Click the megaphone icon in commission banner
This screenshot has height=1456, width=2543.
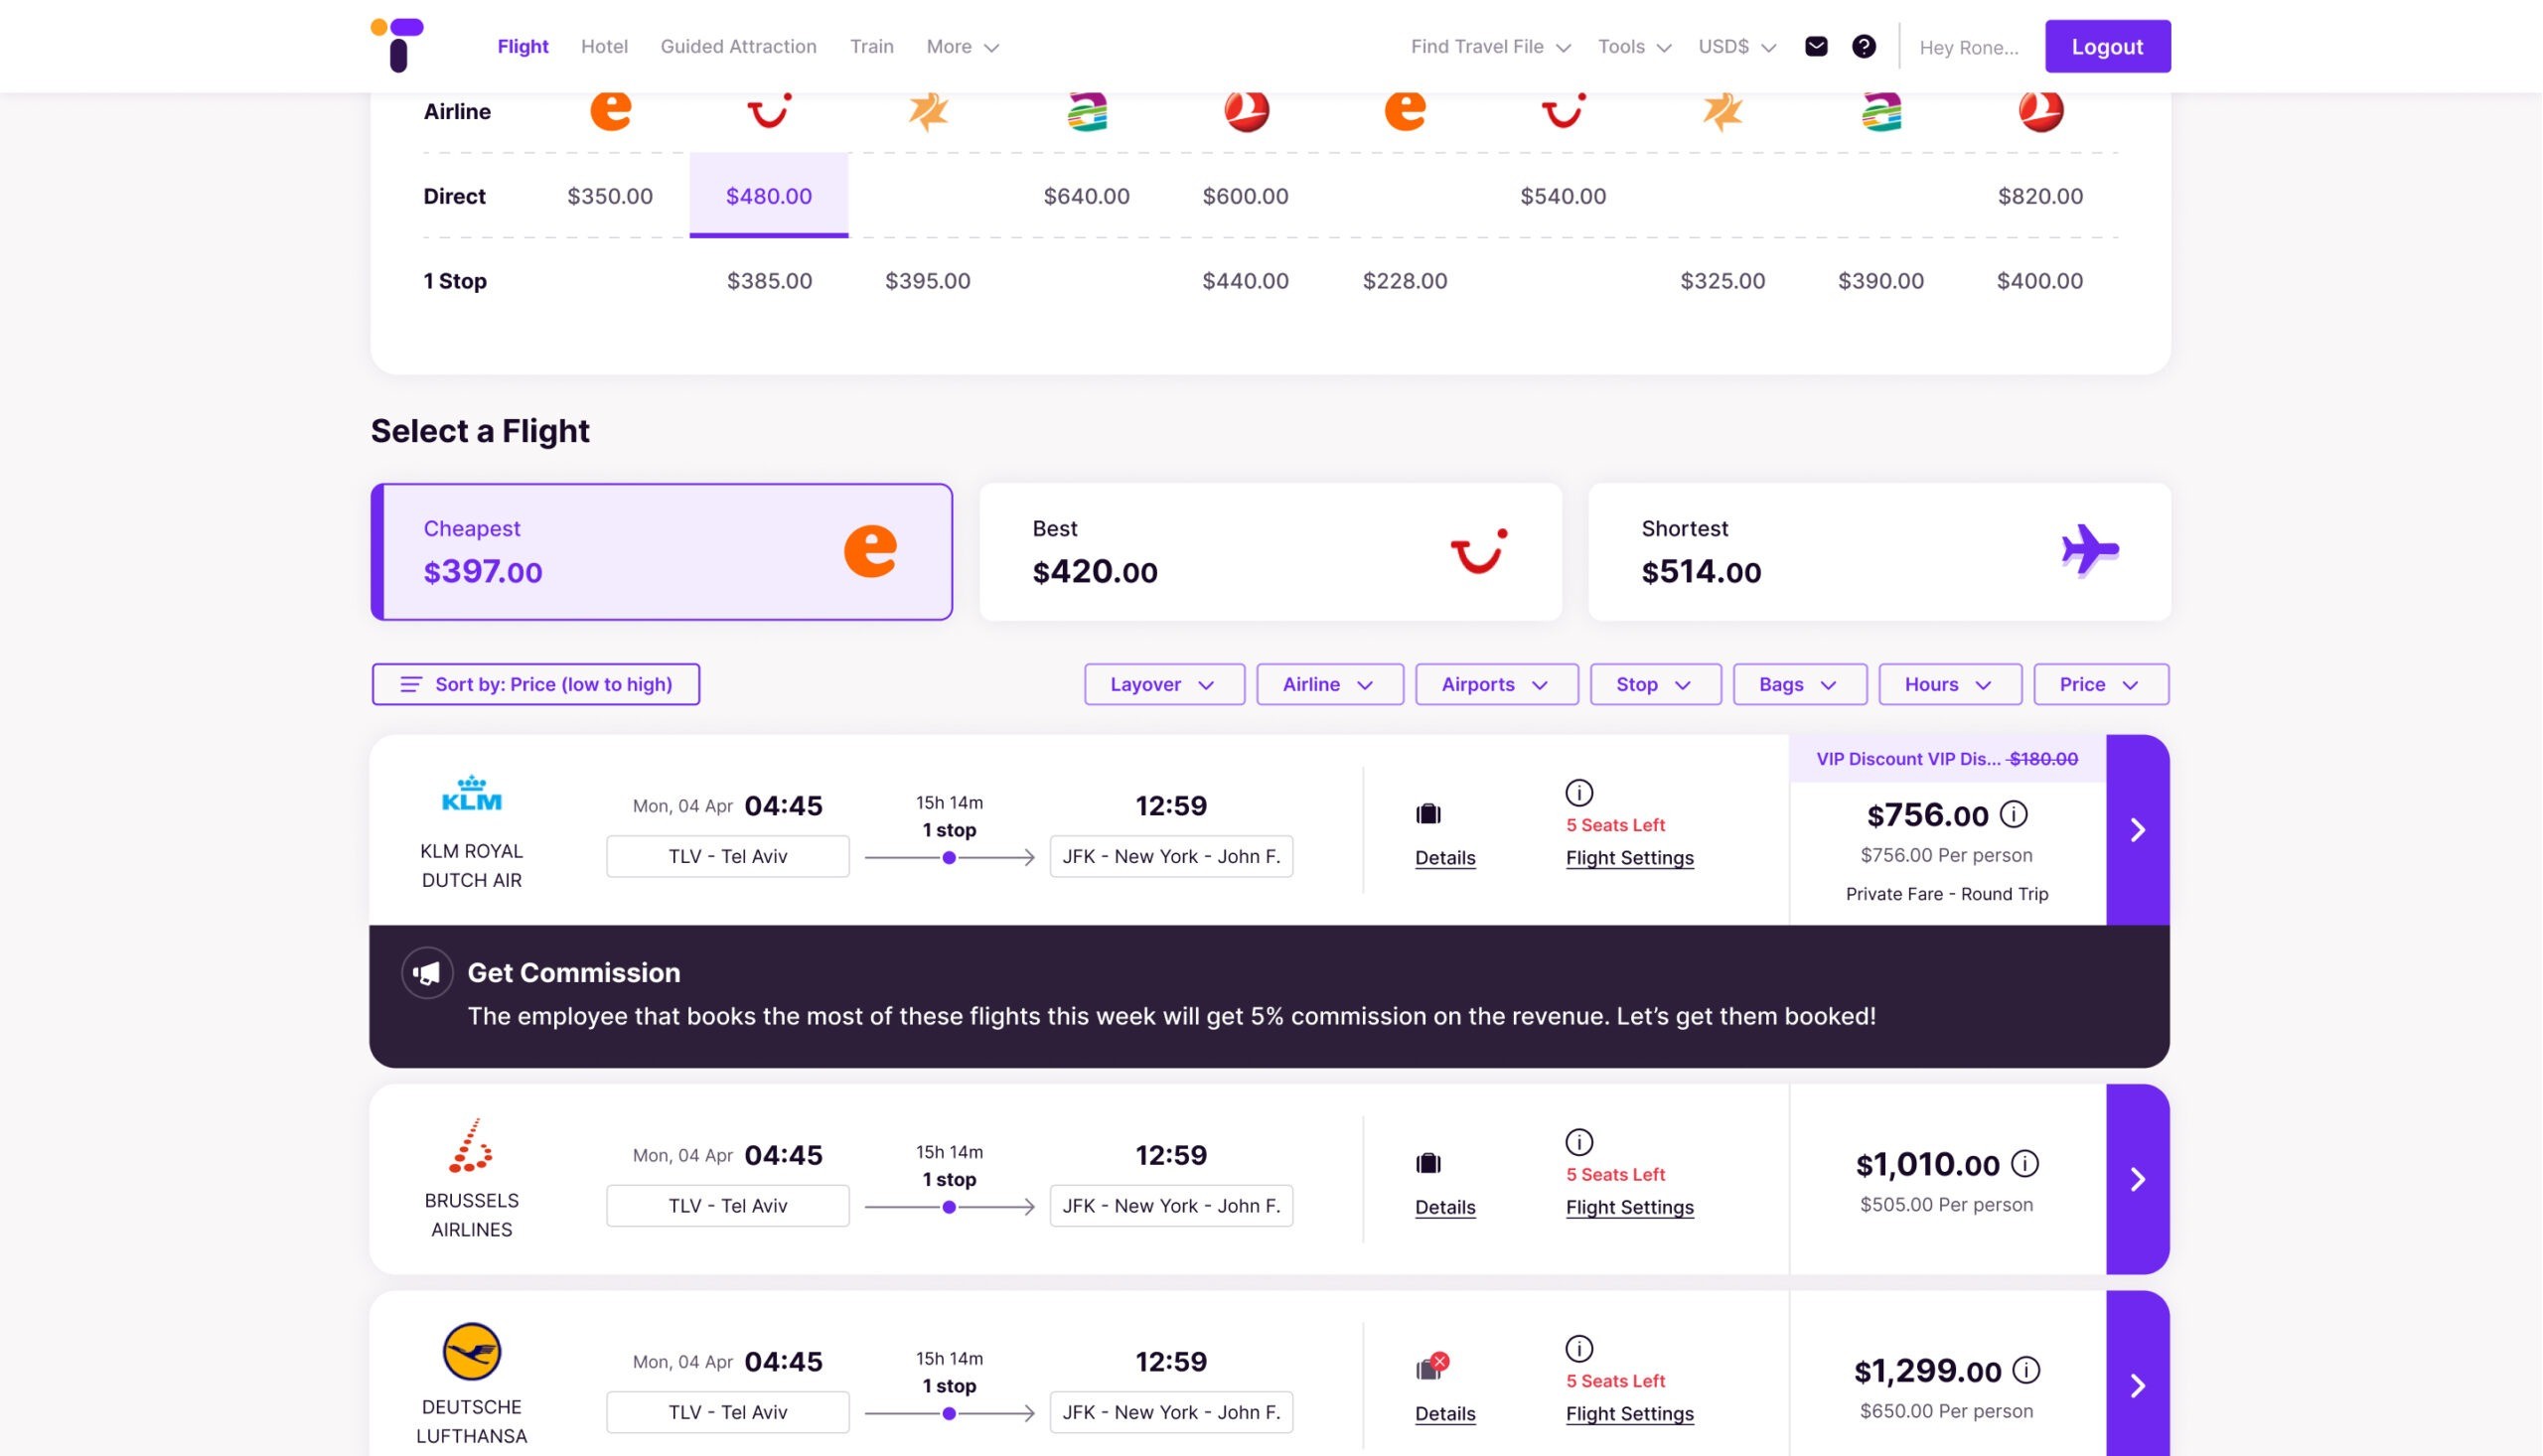[427, 973]
